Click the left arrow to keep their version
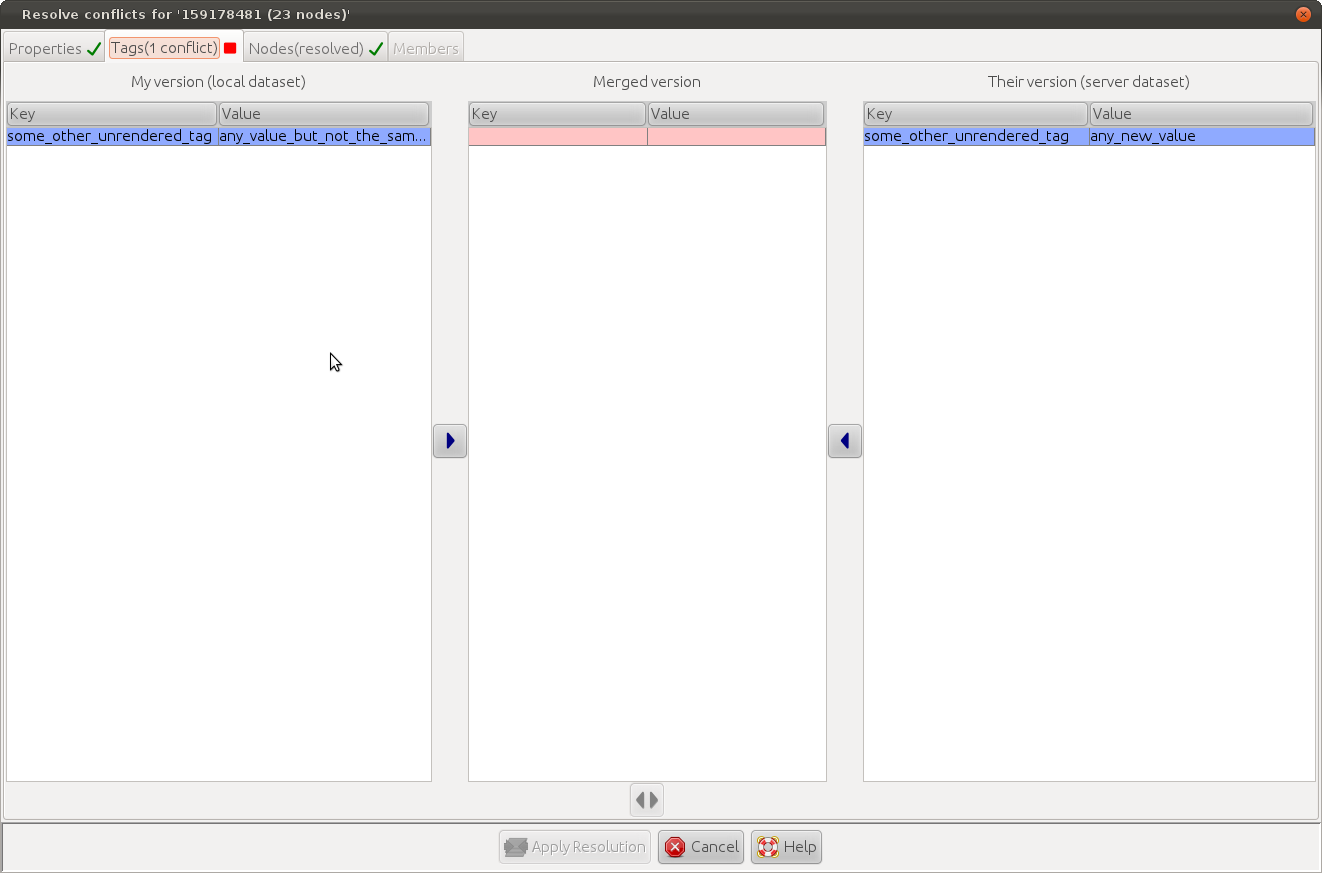This screenshot has width=1322, height=873. [x=844, y=441]
